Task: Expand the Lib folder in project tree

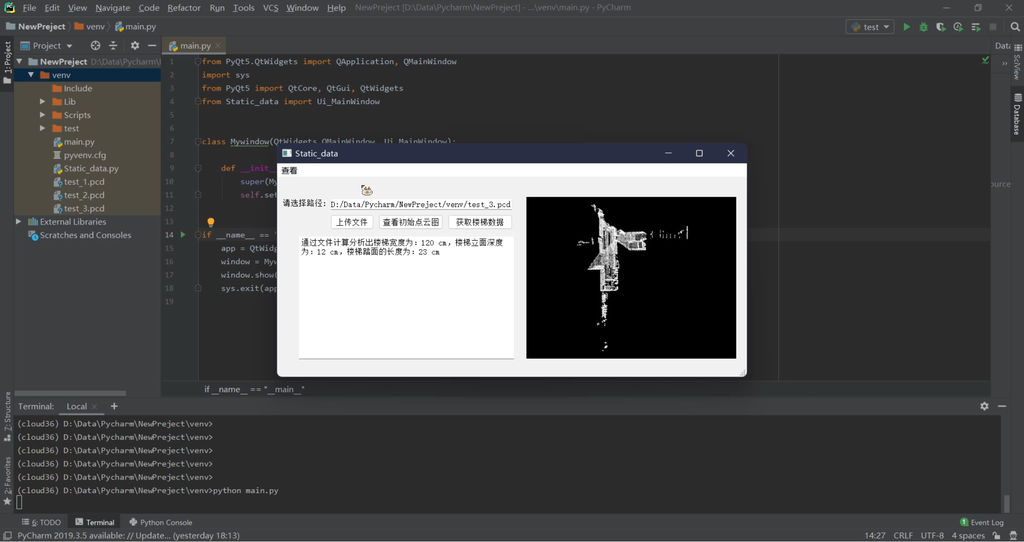Action: [x=43, y=102]
